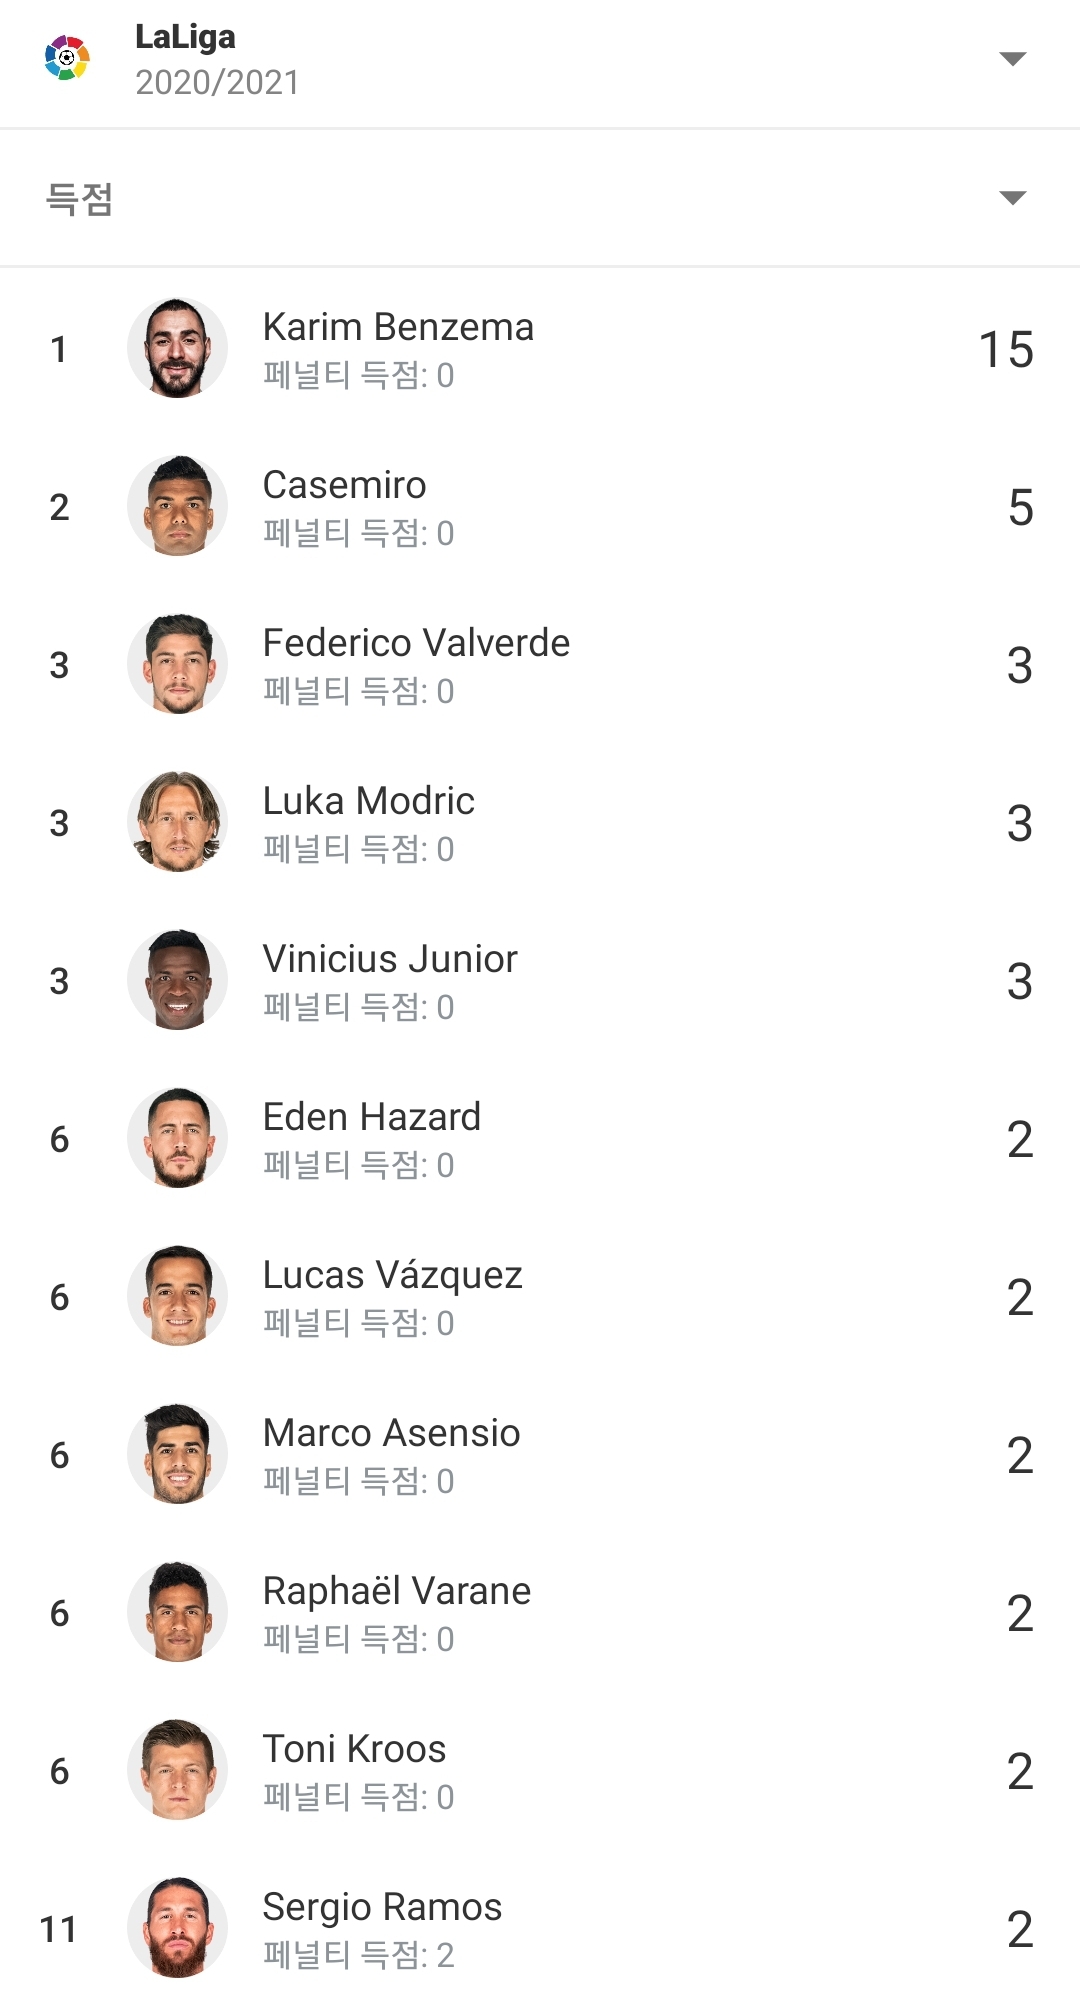Screen dimensions: 1080x2006
Task: Tap Sergio Ramos's player photo
Action: point(178,1928)
